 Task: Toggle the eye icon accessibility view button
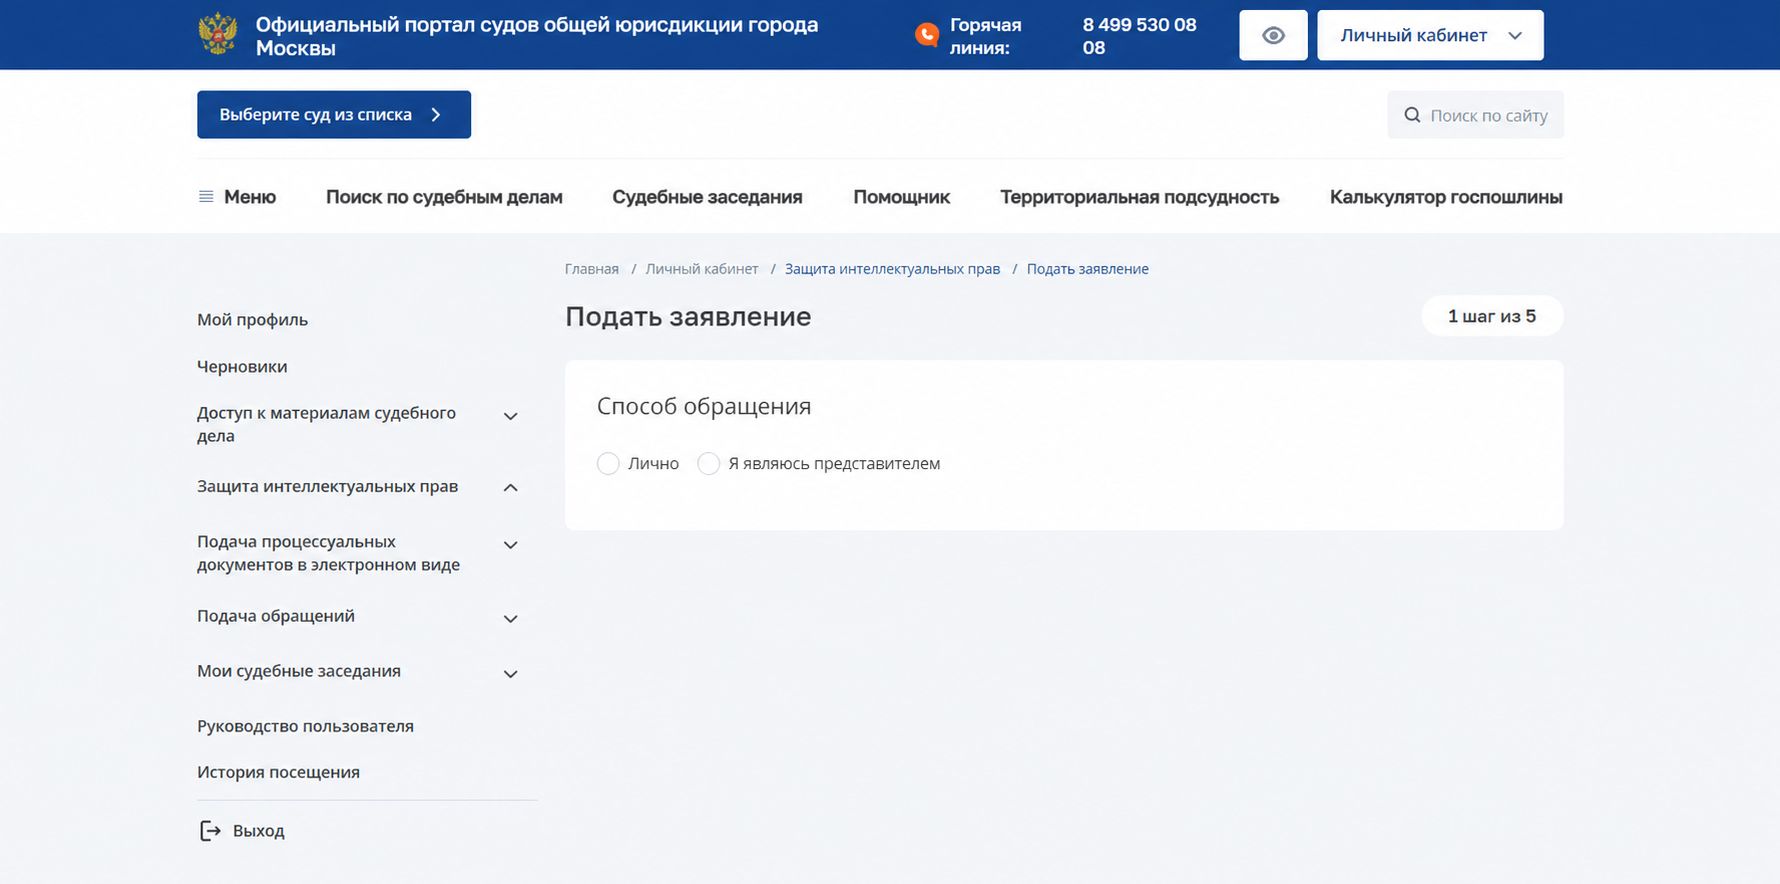[1273, 35]
